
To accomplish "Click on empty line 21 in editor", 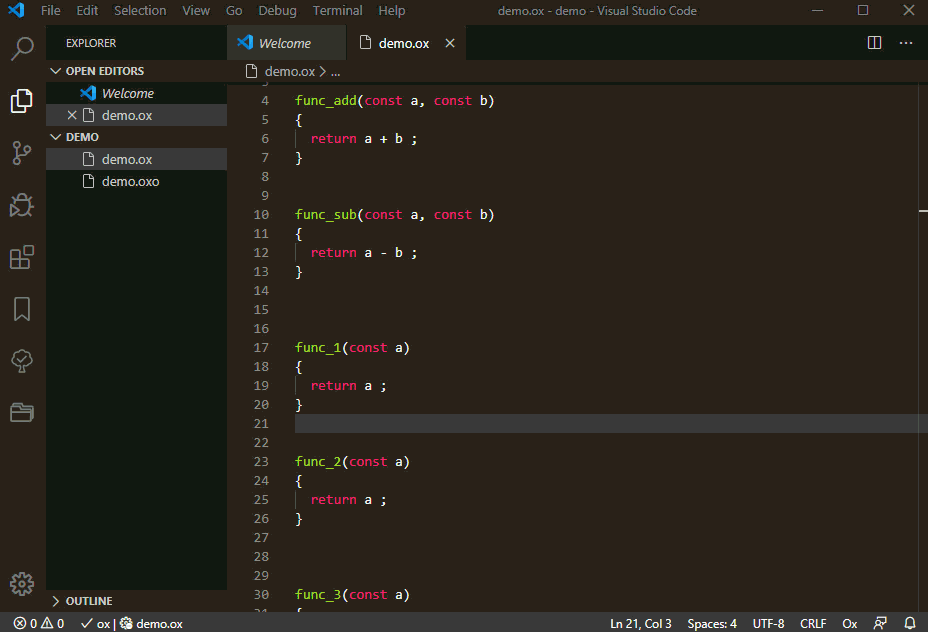I will [600, 424].
